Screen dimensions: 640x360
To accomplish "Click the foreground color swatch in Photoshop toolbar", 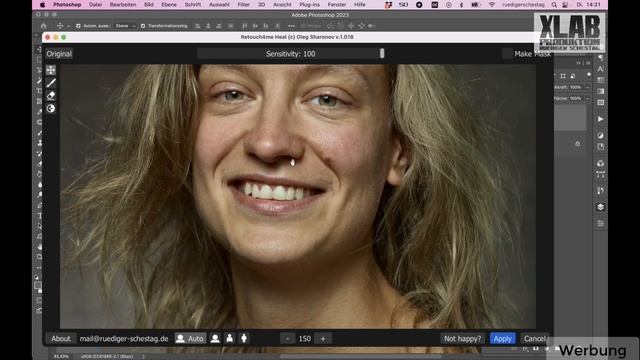I will (x=38, y=285).
